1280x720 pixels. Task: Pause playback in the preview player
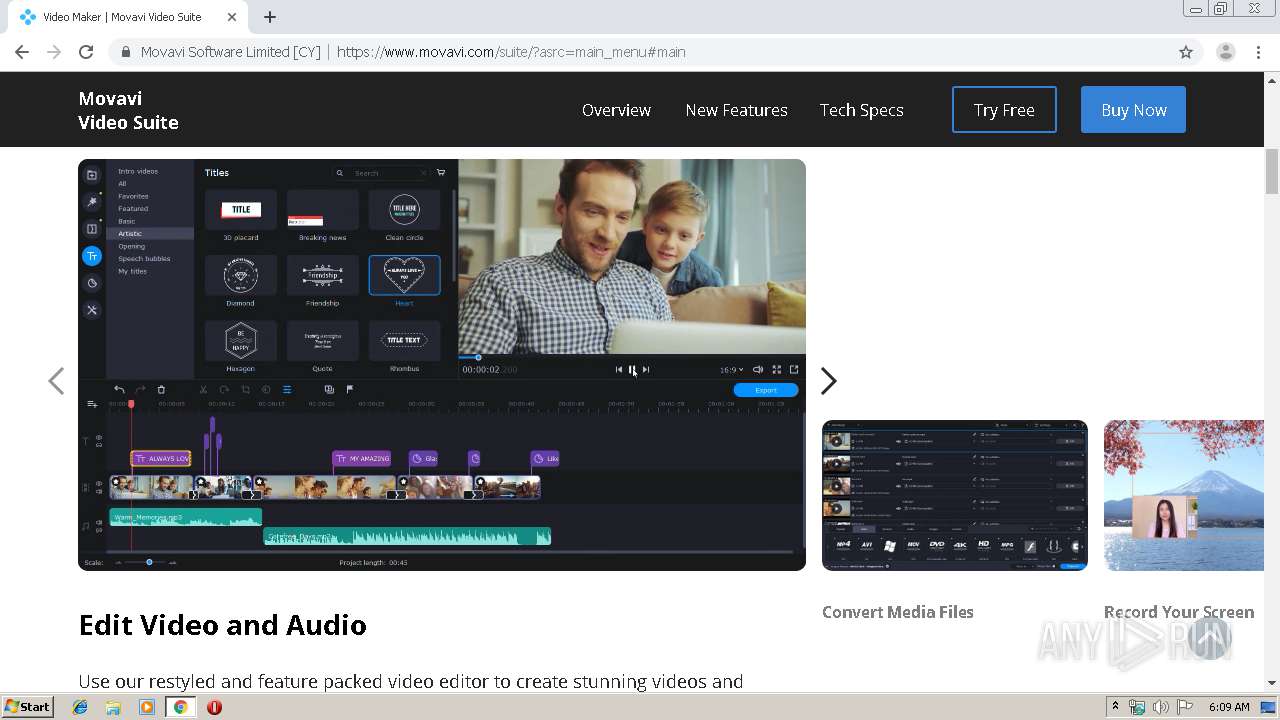632,369
